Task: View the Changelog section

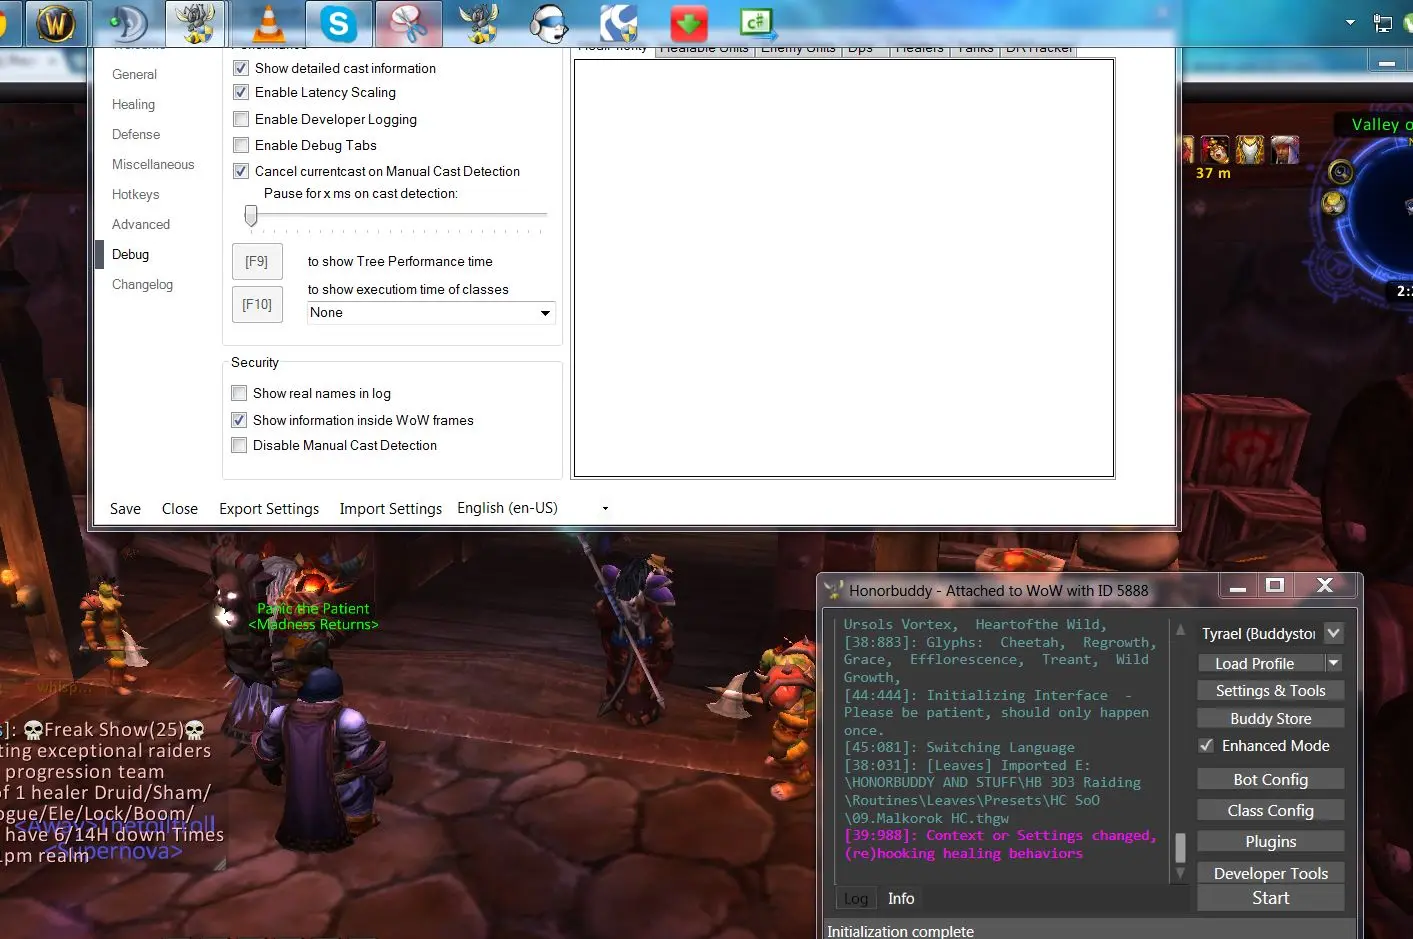Action: pos(142,284)
